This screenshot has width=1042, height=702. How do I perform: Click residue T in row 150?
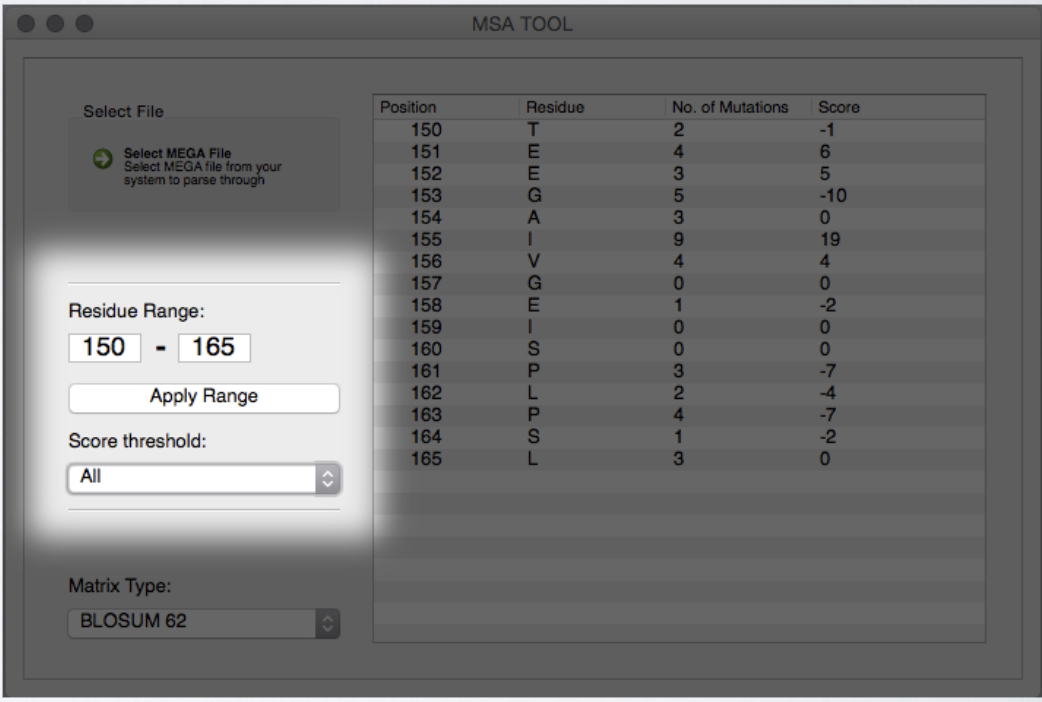pos(533,130)
